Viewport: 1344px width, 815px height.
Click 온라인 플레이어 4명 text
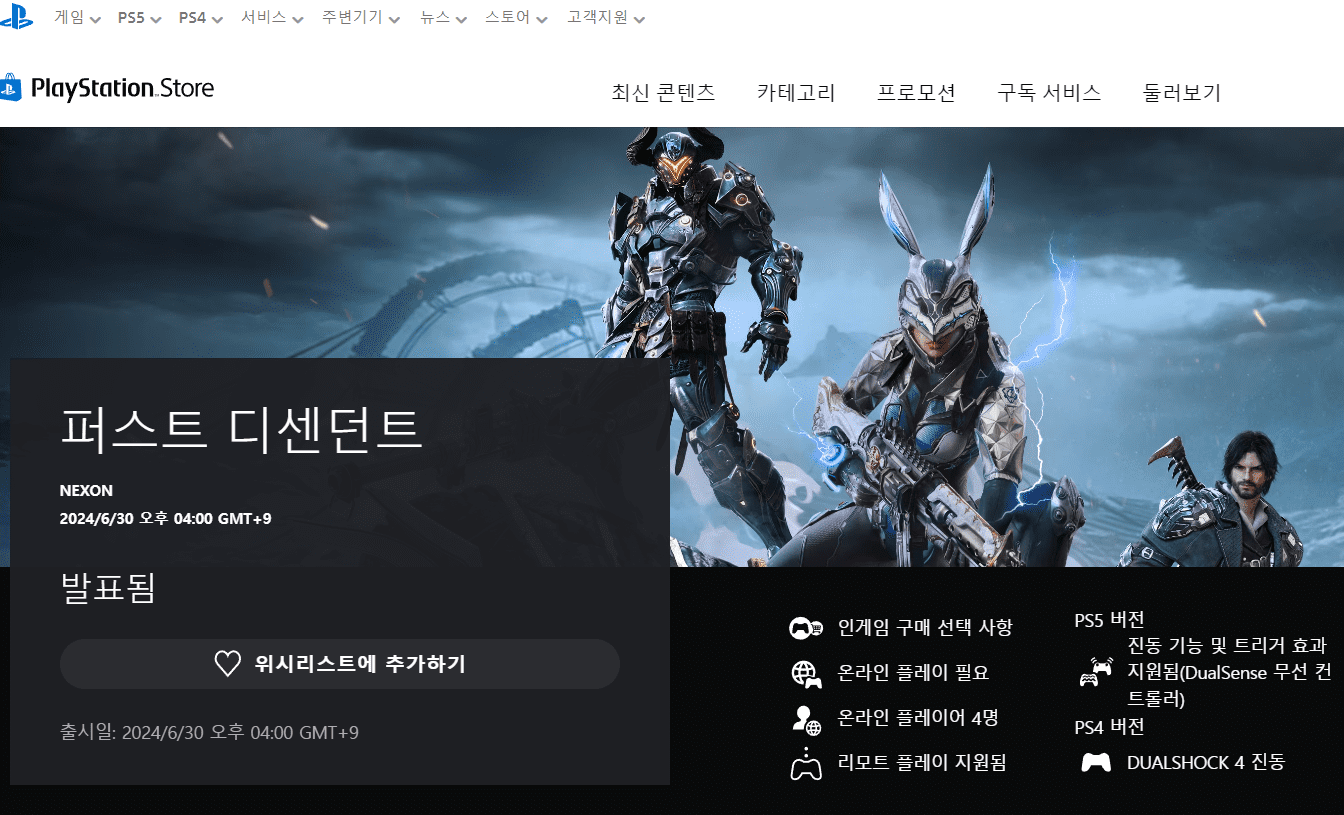click(918, 718)
